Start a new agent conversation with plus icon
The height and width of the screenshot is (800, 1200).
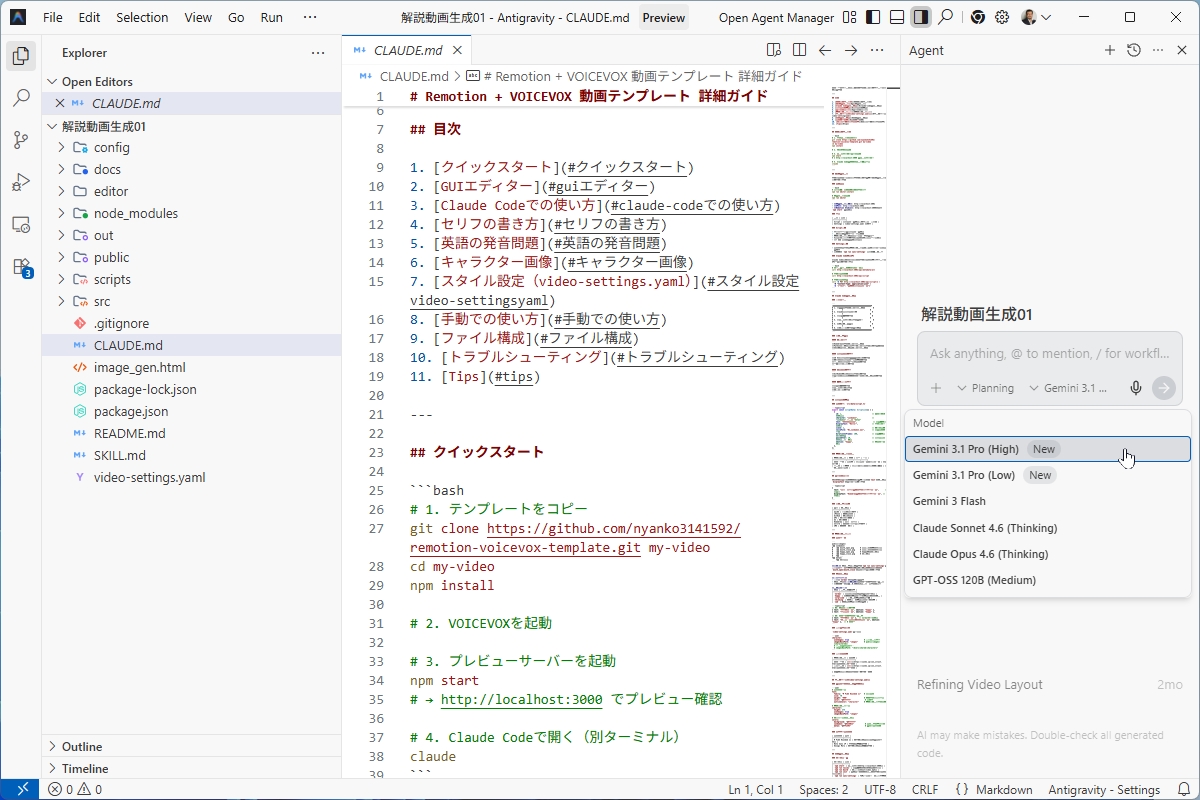[x=1109, y=50]
